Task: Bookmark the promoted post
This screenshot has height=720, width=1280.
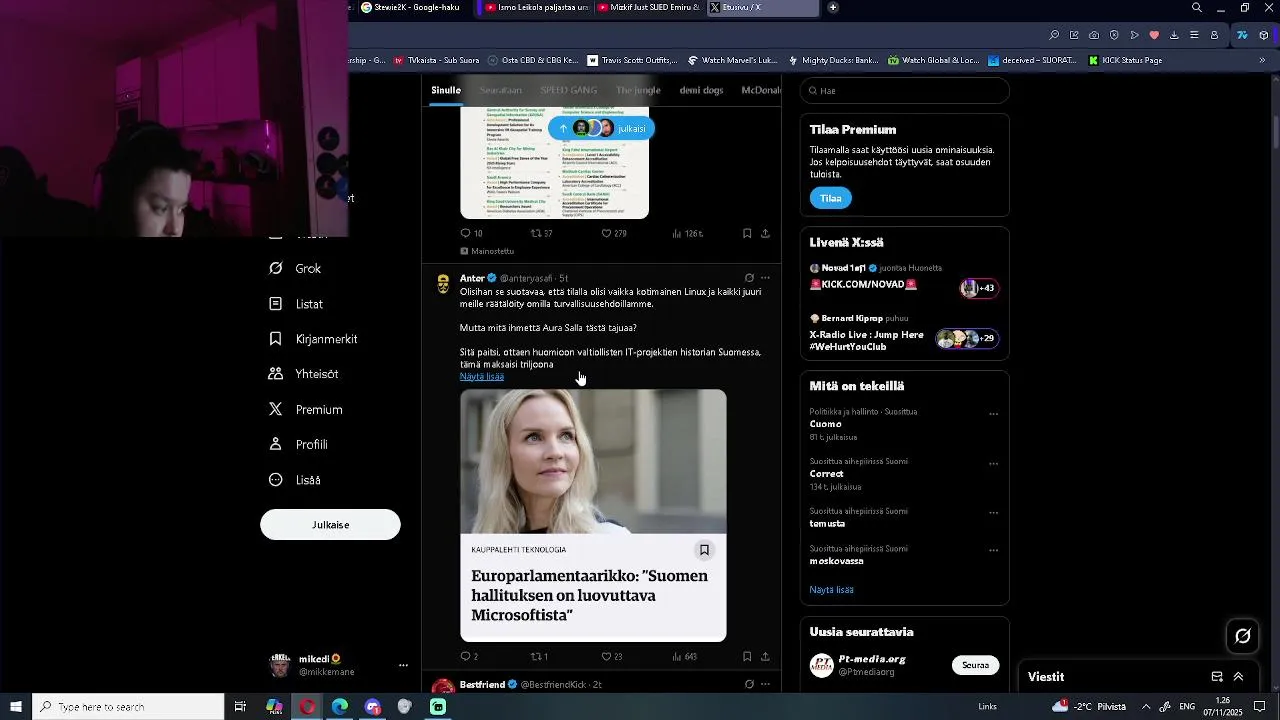Action: 747,234
